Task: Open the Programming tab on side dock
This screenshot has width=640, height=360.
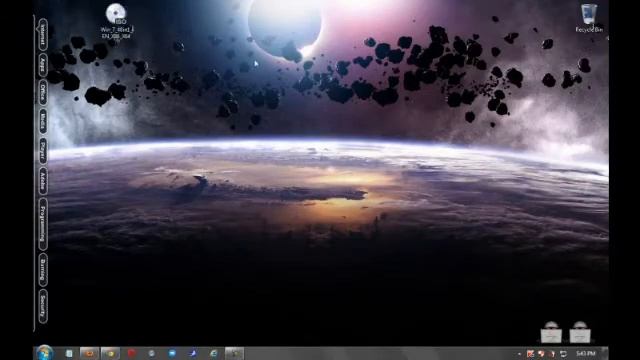Action: click(x=42, y=224)
